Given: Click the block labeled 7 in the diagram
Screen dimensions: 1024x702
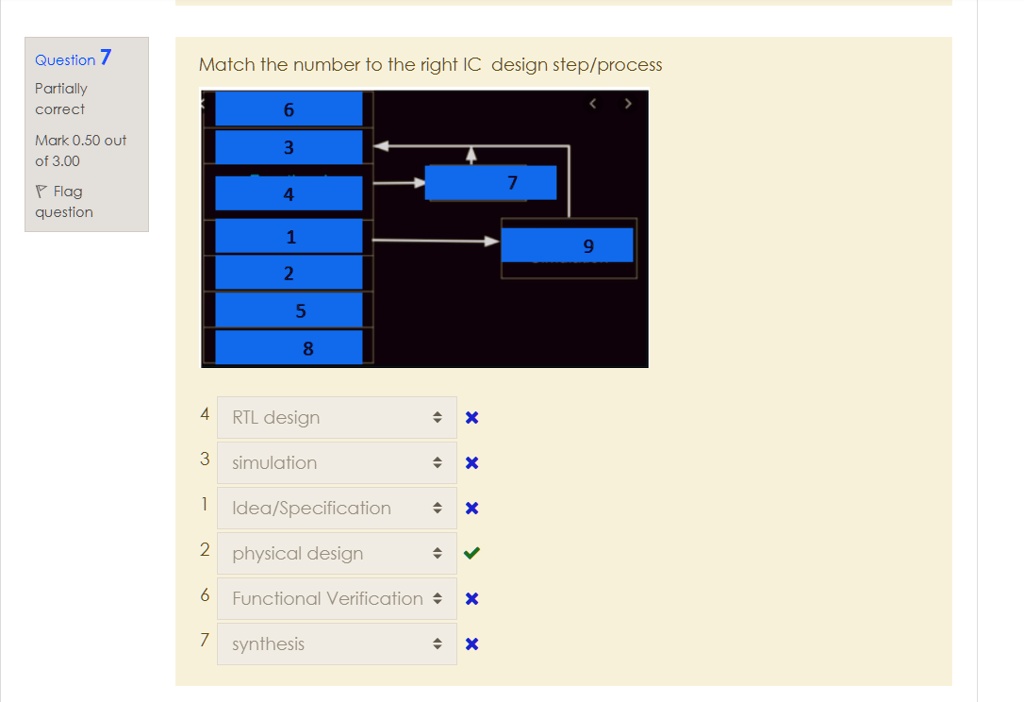Looking at the screenshot, I should pyautogui.click(x=490, y=183).
